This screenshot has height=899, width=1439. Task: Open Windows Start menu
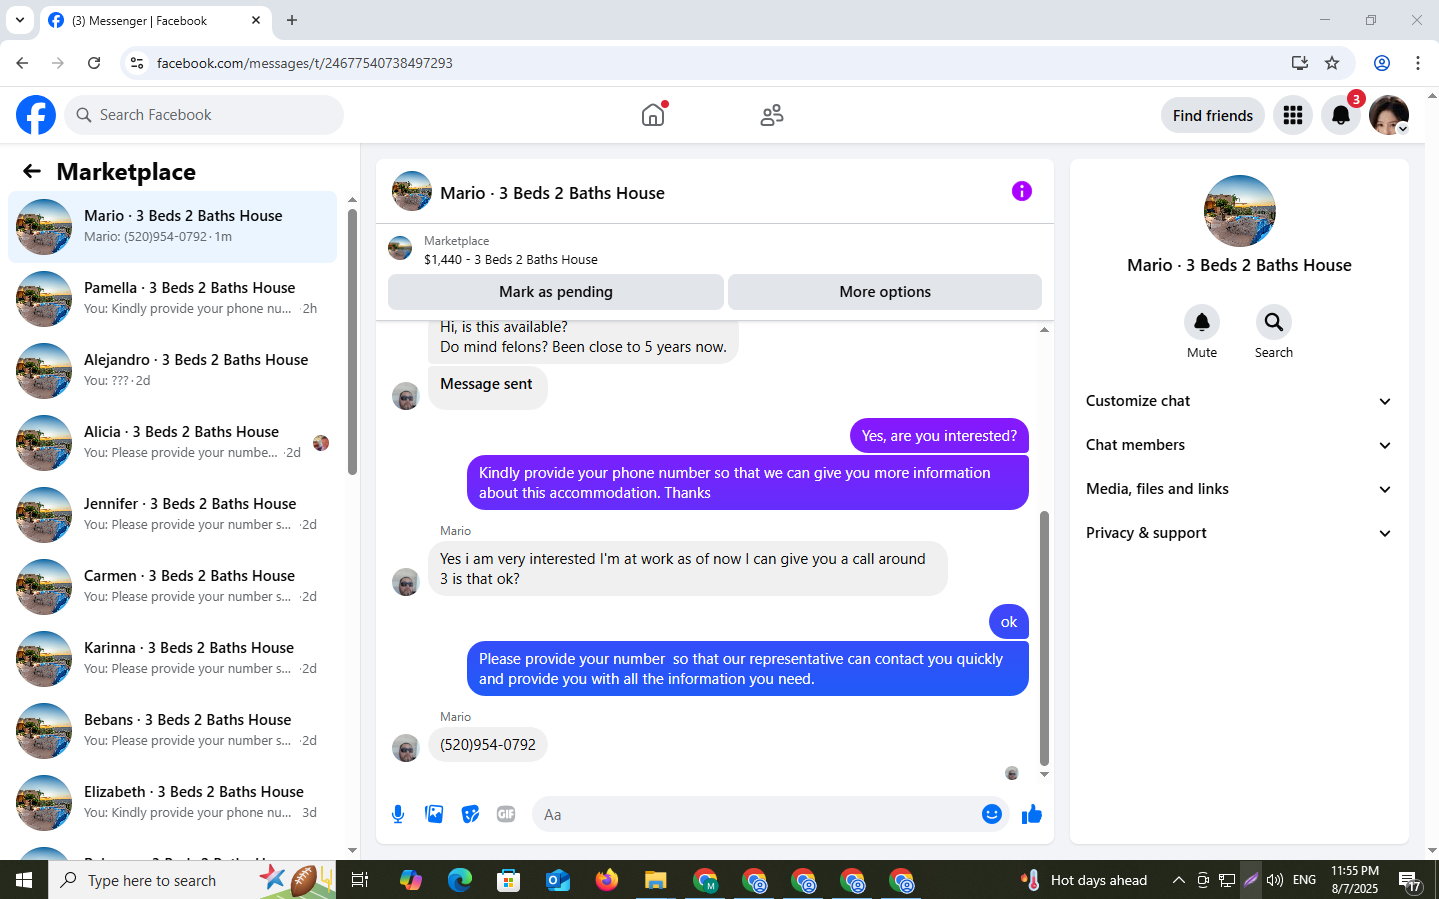24,880
